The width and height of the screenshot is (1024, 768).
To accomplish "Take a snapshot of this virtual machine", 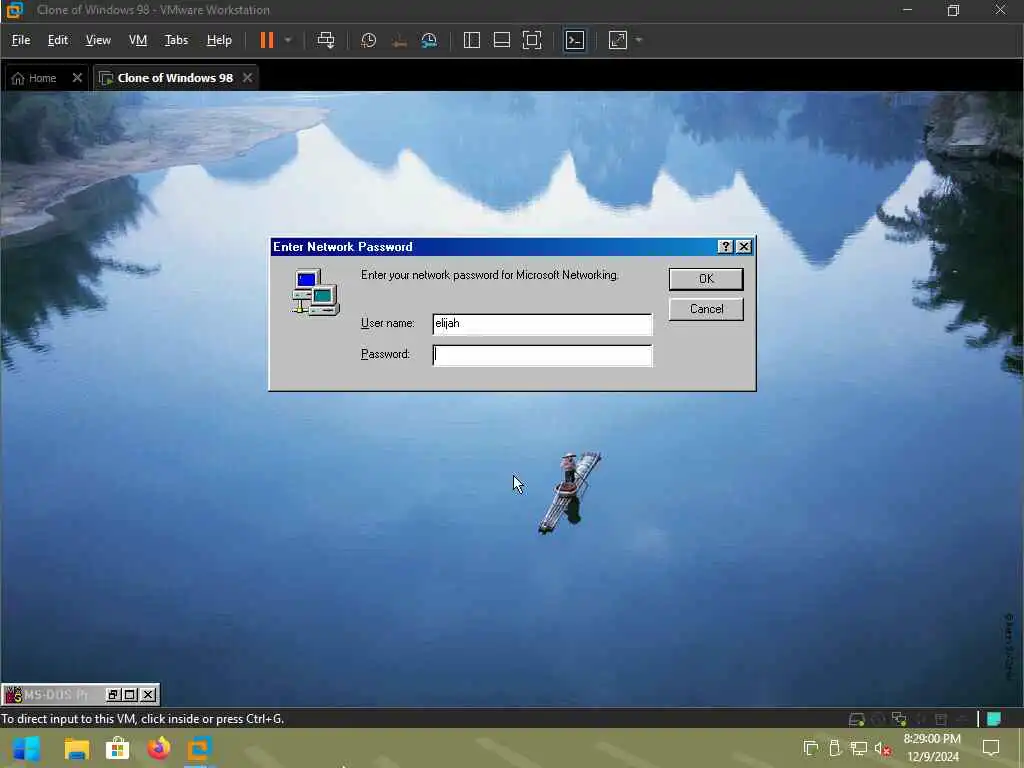I will [x=369, y=40].
